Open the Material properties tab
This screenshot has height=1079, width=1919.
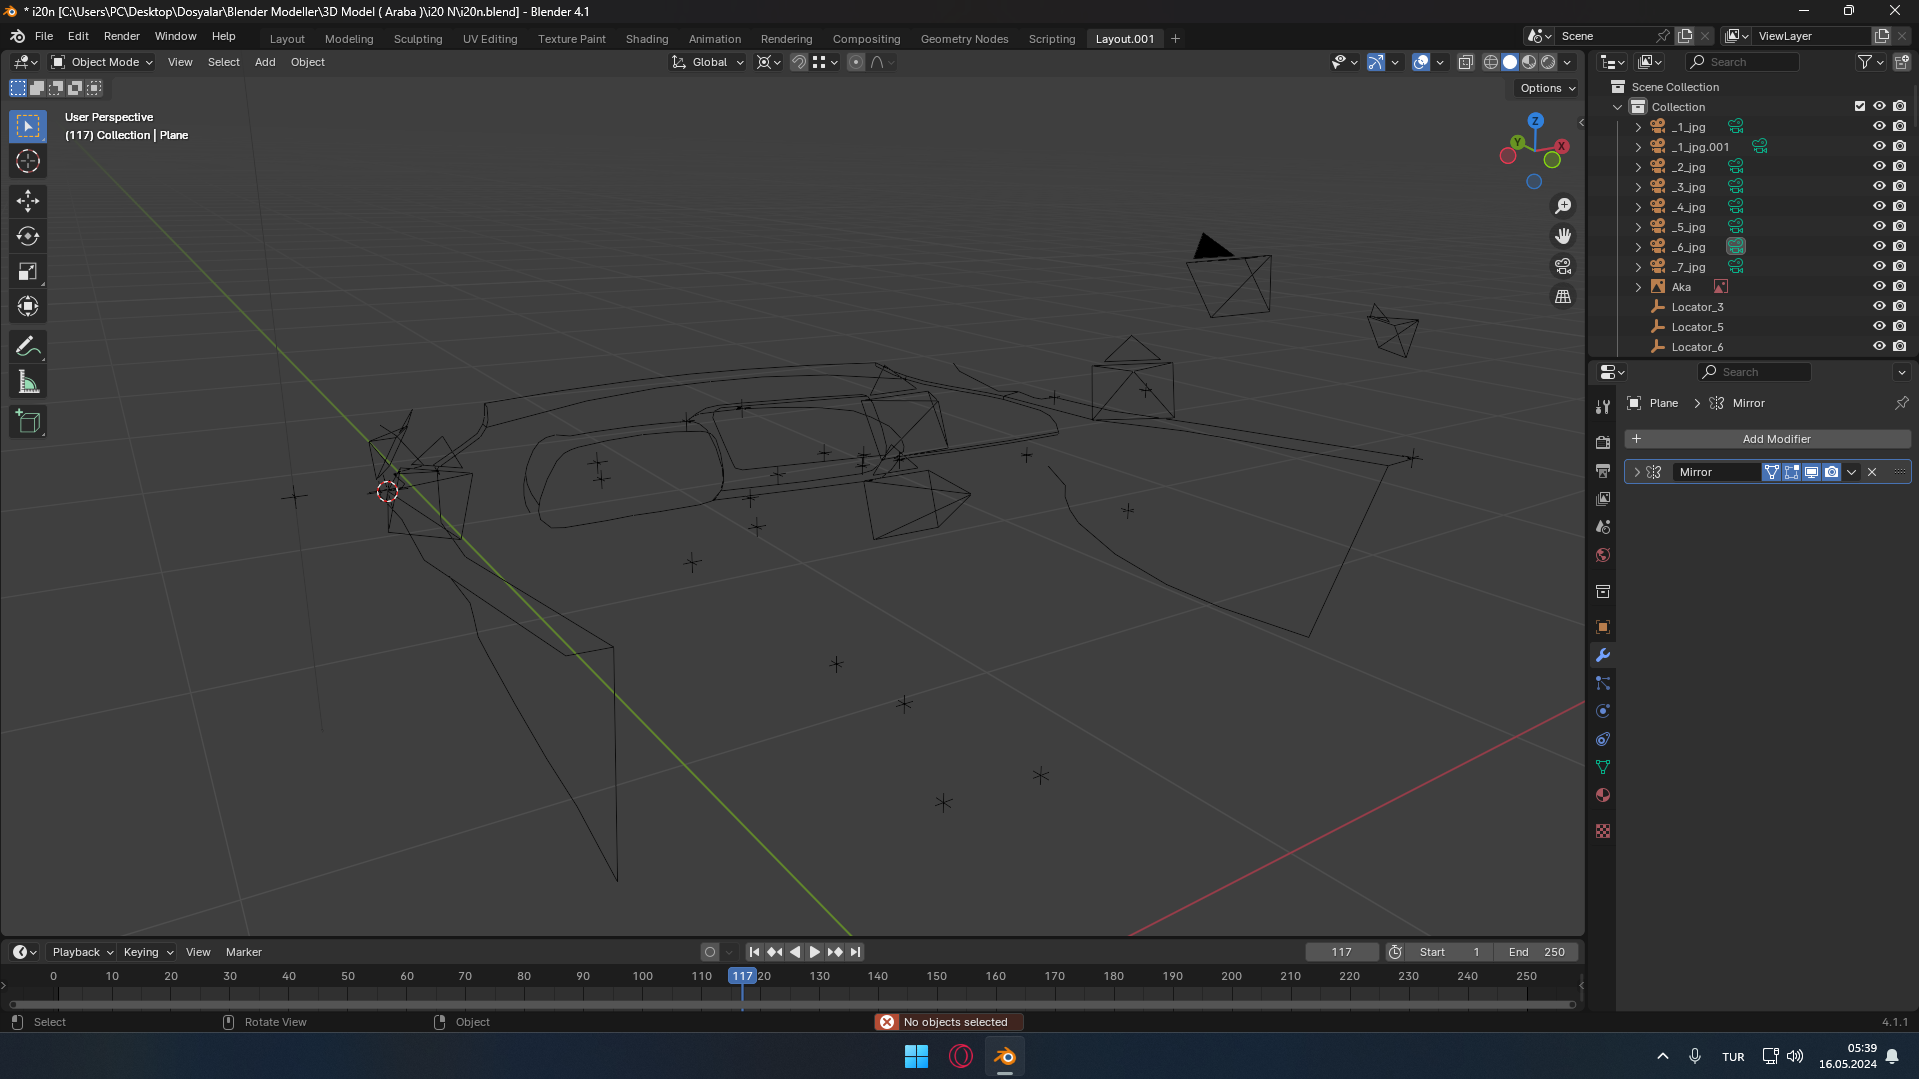(1603, 795)
